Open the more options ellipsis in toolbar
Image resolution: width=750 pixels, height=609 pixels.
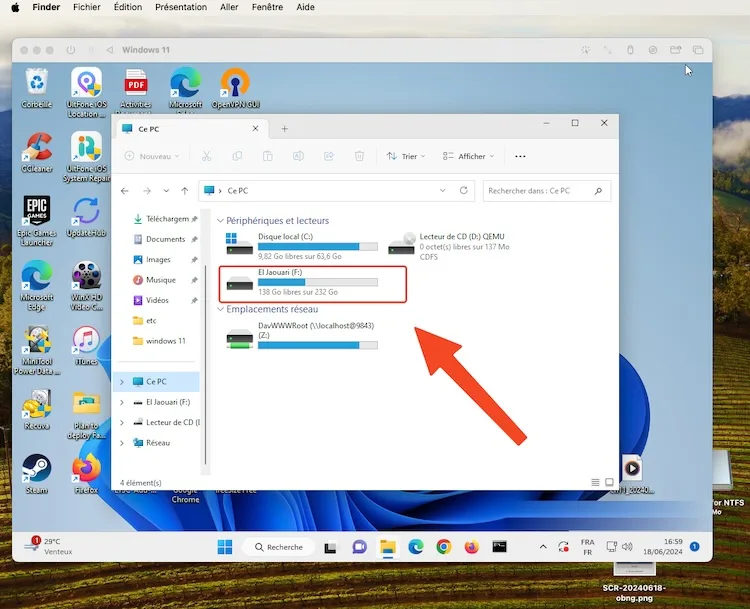(x=520, y=156)
